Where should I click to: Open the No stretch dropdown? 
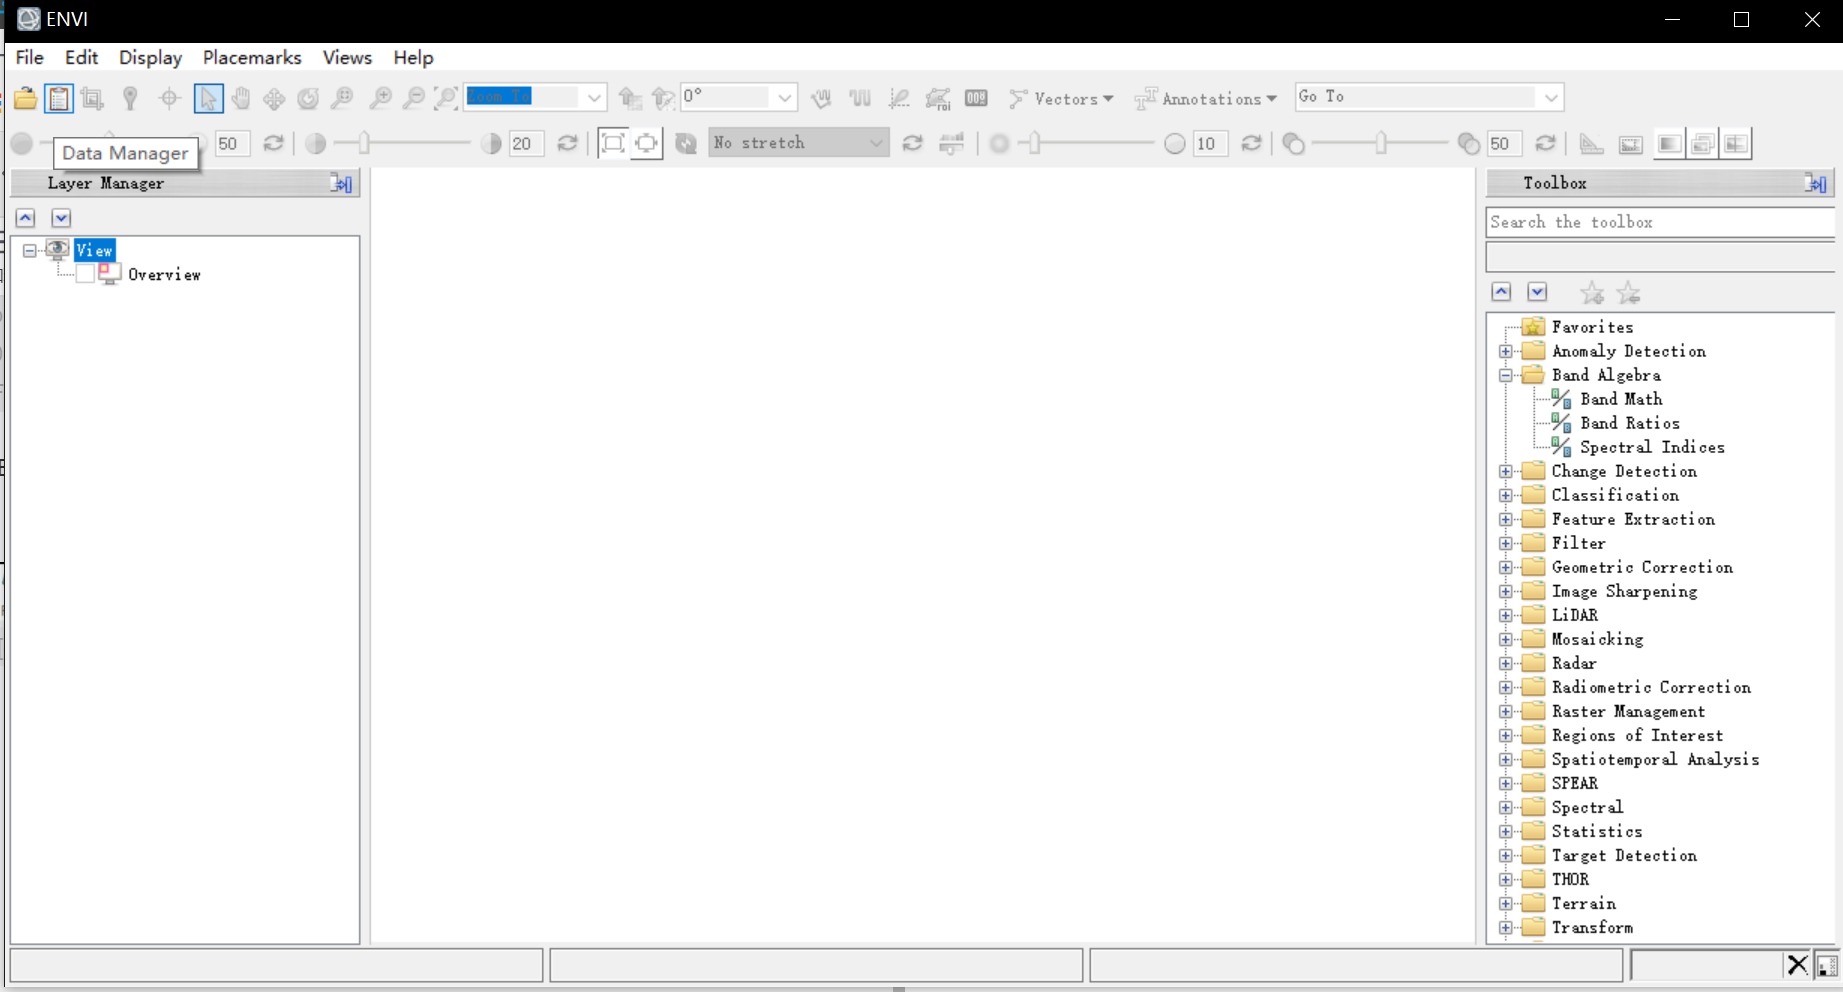[876, 143]
